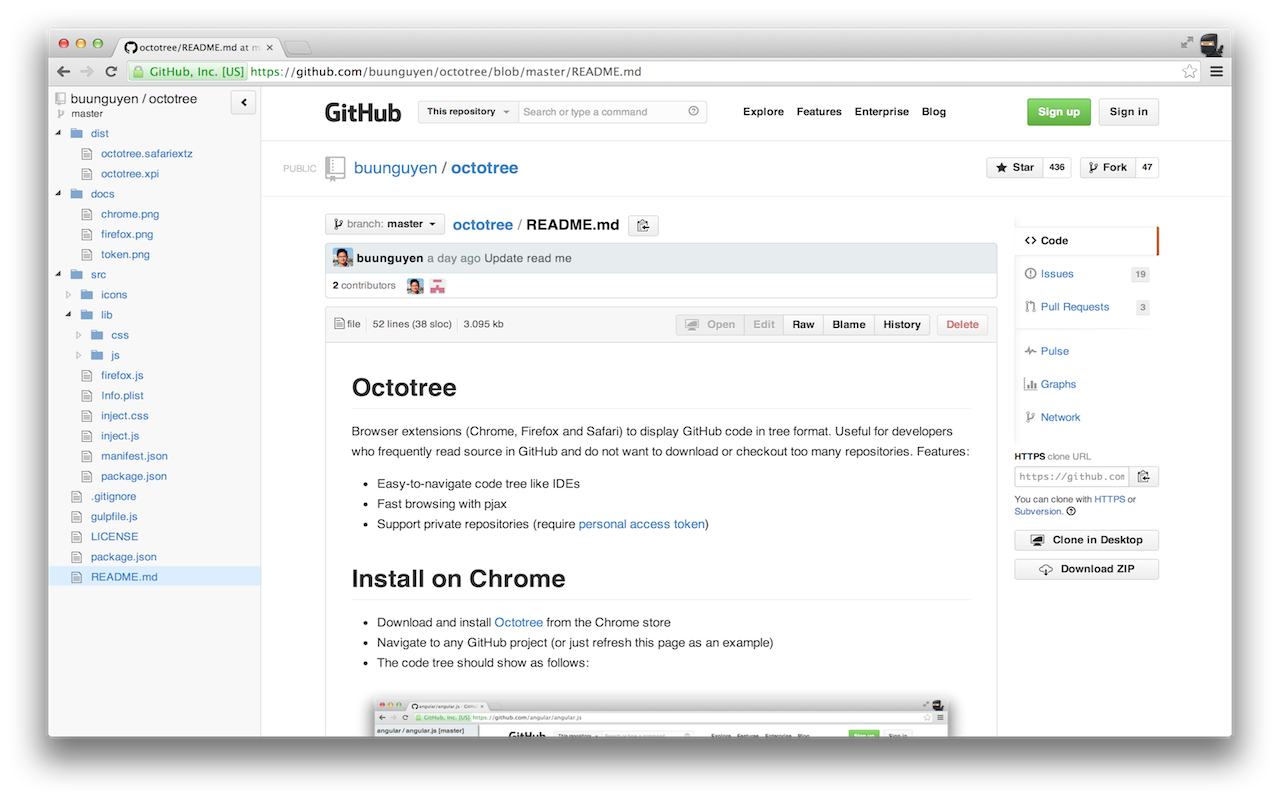Viewport: 1280px width, 800px height.
Task: Open the Blame view
Action: (849, 325)
